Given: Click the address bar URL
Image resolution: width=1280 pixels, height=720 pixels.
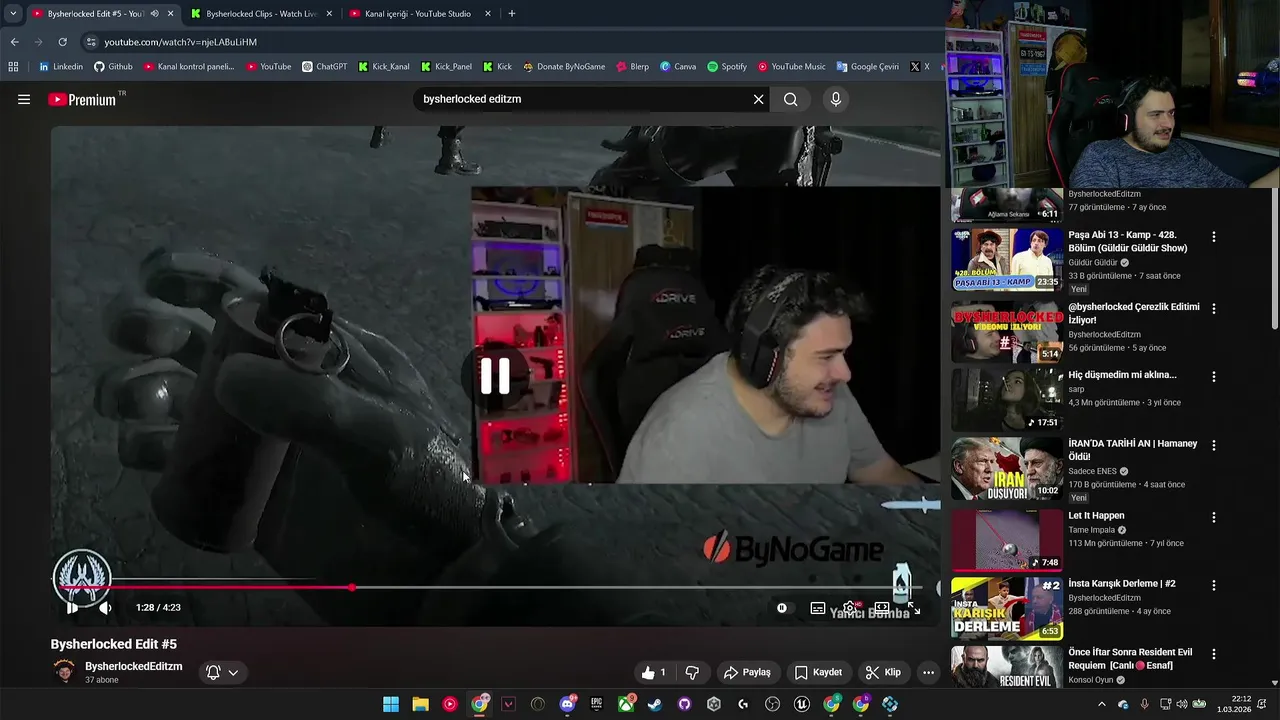Looking at the screenshot, I should coord(181,42).
